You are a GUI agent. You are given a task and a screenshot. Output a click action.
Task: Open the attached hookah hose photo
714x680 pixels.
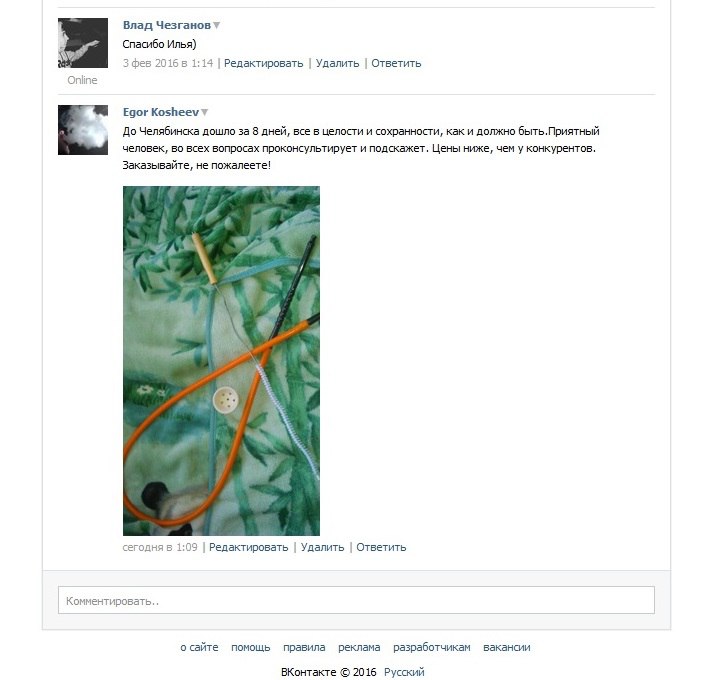pos(221,361)
